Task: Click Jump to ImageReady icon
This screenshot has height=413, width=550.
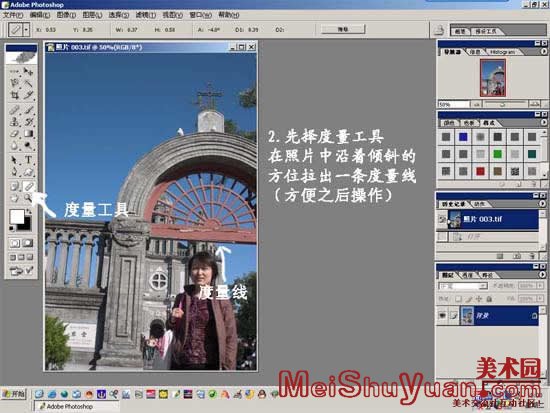Action: click(21, 271)
